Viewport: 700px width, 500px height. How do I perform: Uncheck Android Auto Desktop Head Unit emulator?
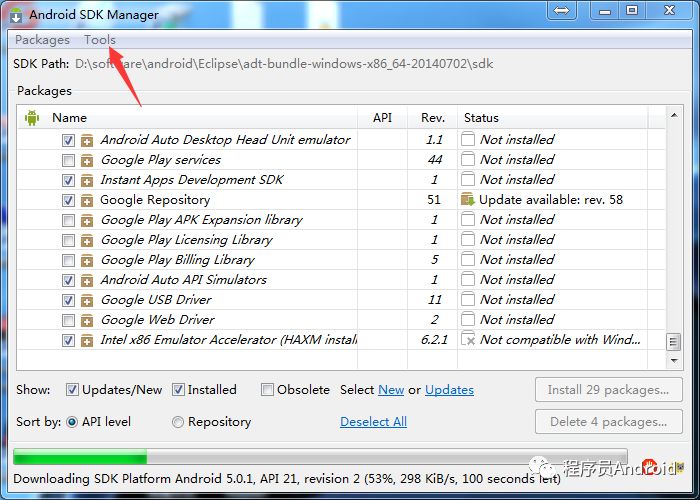[68, 141]
